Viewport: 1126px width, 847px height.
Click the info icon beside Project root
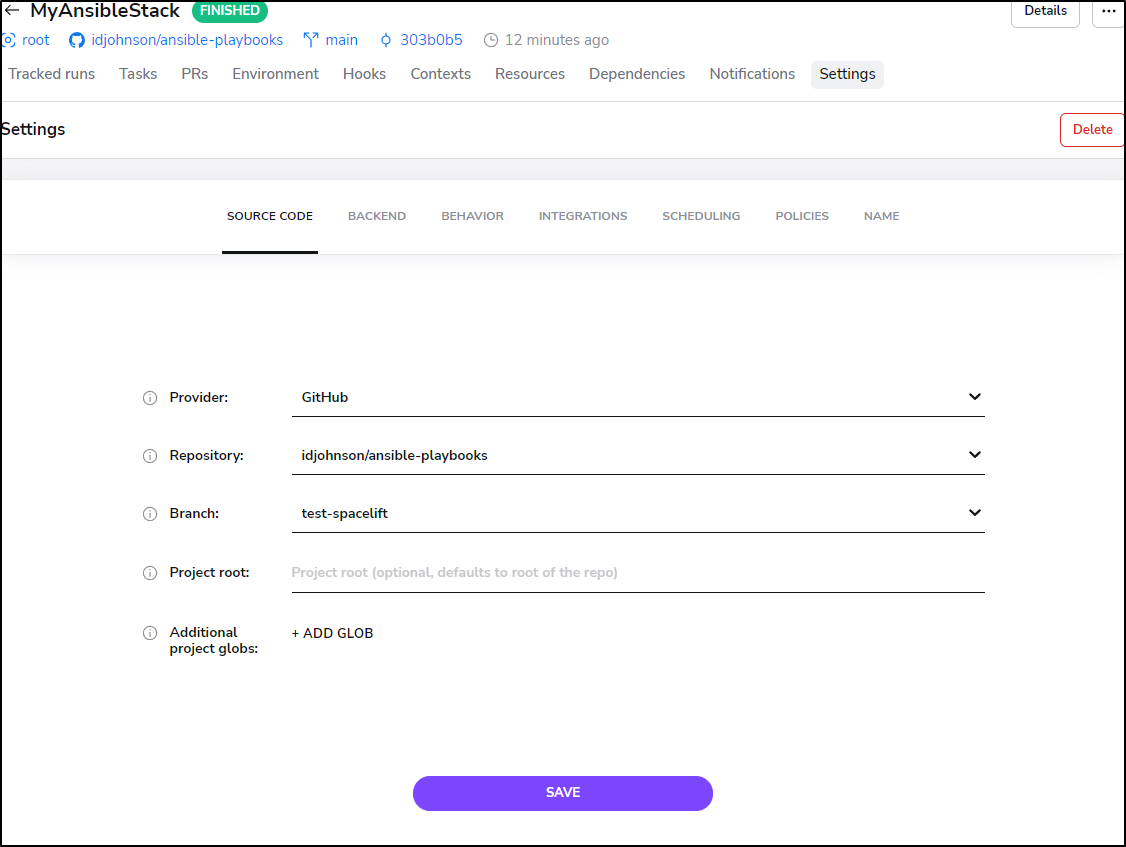point(150,573)
